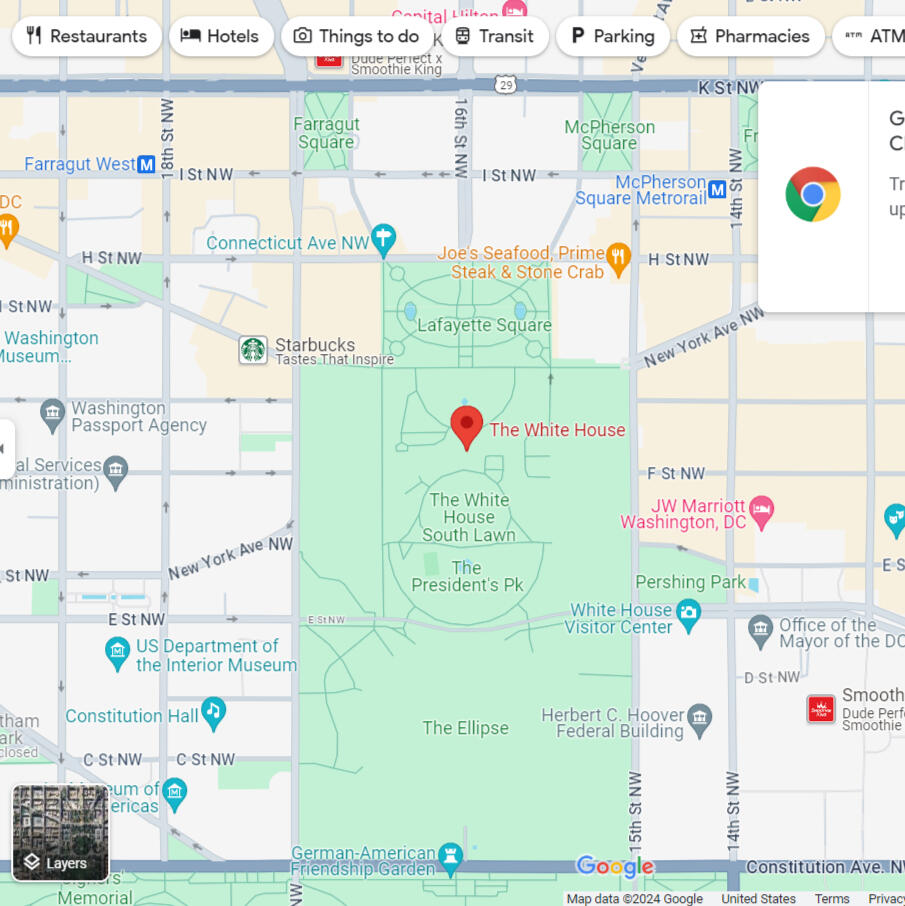Click the United States region link

pyautogui.click(x=758, y=899)
